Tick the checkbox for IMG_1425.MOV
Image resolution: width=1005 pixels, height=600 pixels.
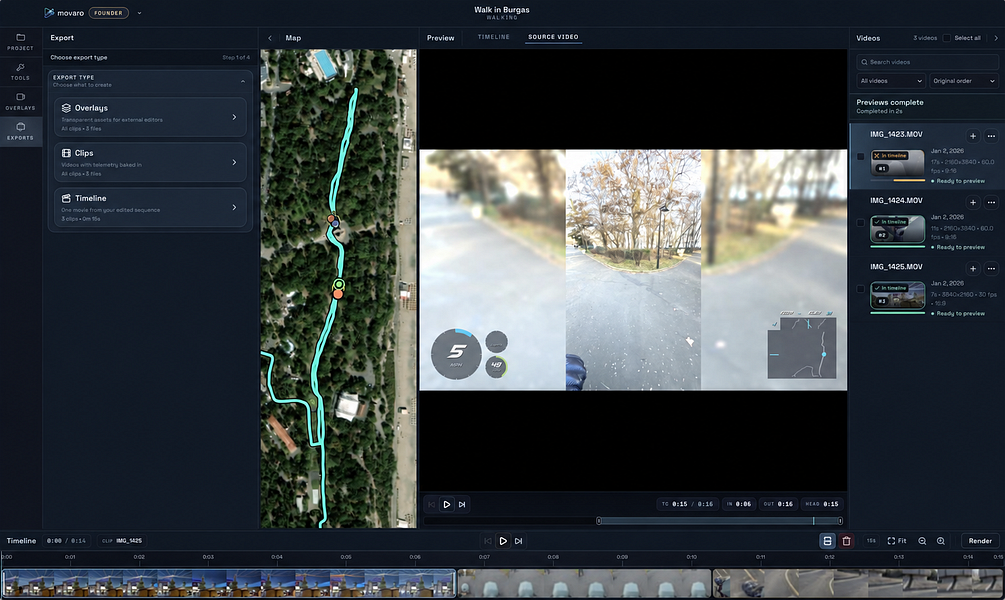860,288
